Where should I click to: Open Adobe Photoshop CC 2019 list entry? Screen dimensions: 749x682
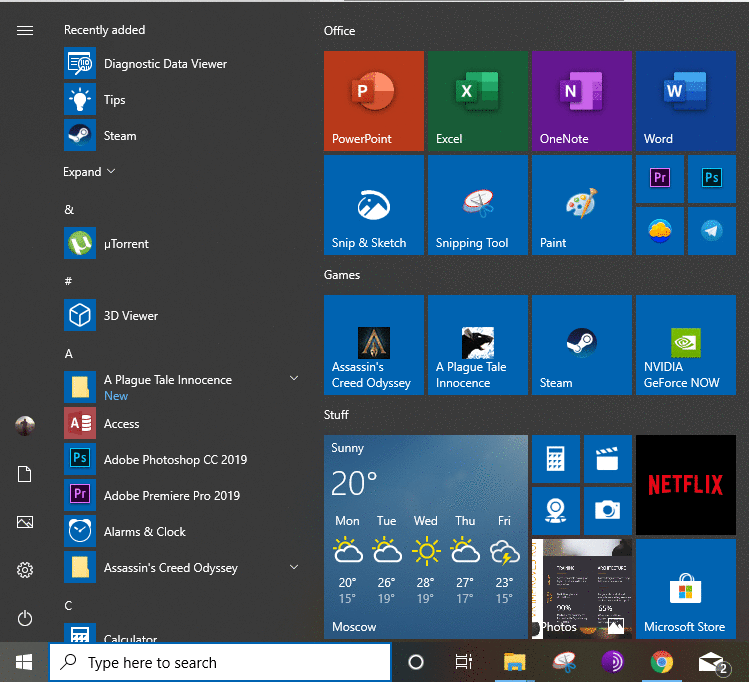tap(184, 459)
